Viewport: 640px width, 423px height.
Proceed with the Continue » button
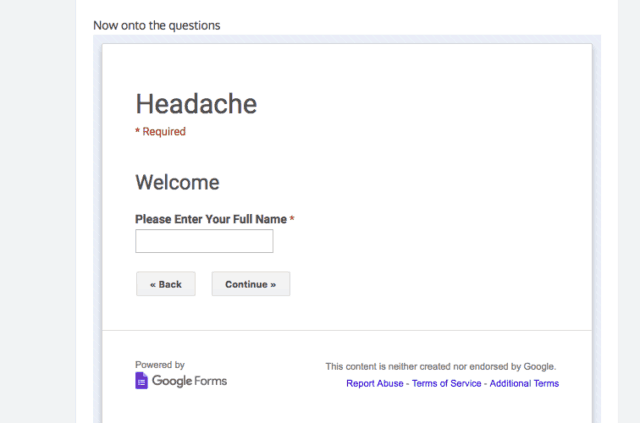pyautogui.click(x=251, y=284)
